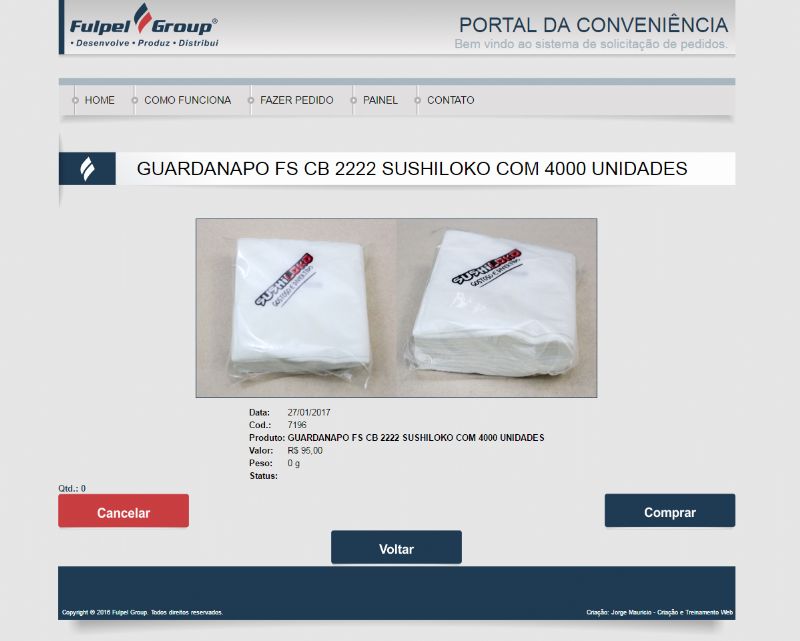Open the HOME menu item
The width and height of the screenshot is (800, 641).
[99, 100]
